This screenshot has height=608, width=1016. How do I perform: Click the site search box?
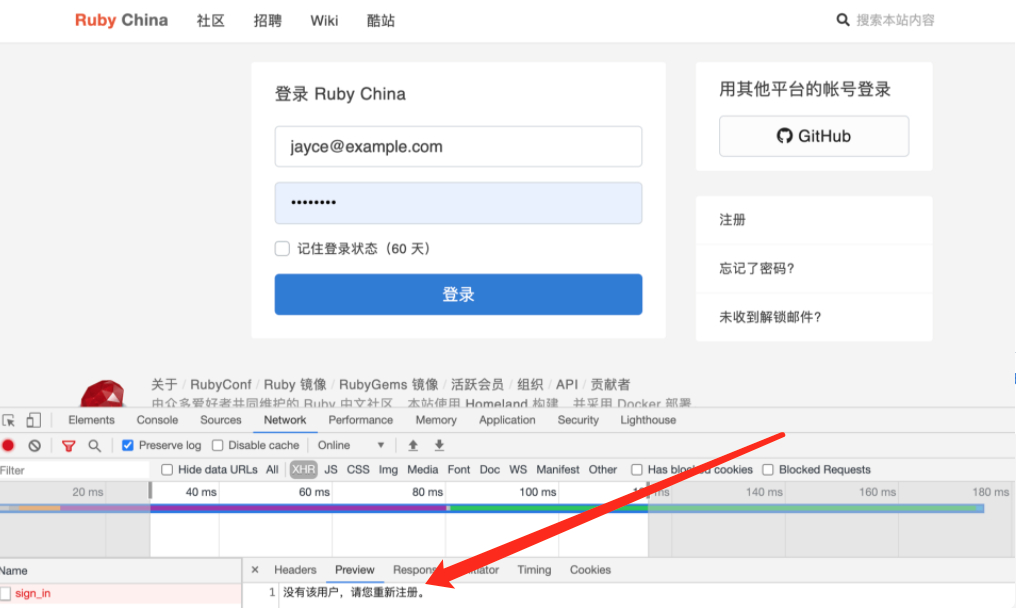(895, 20)
